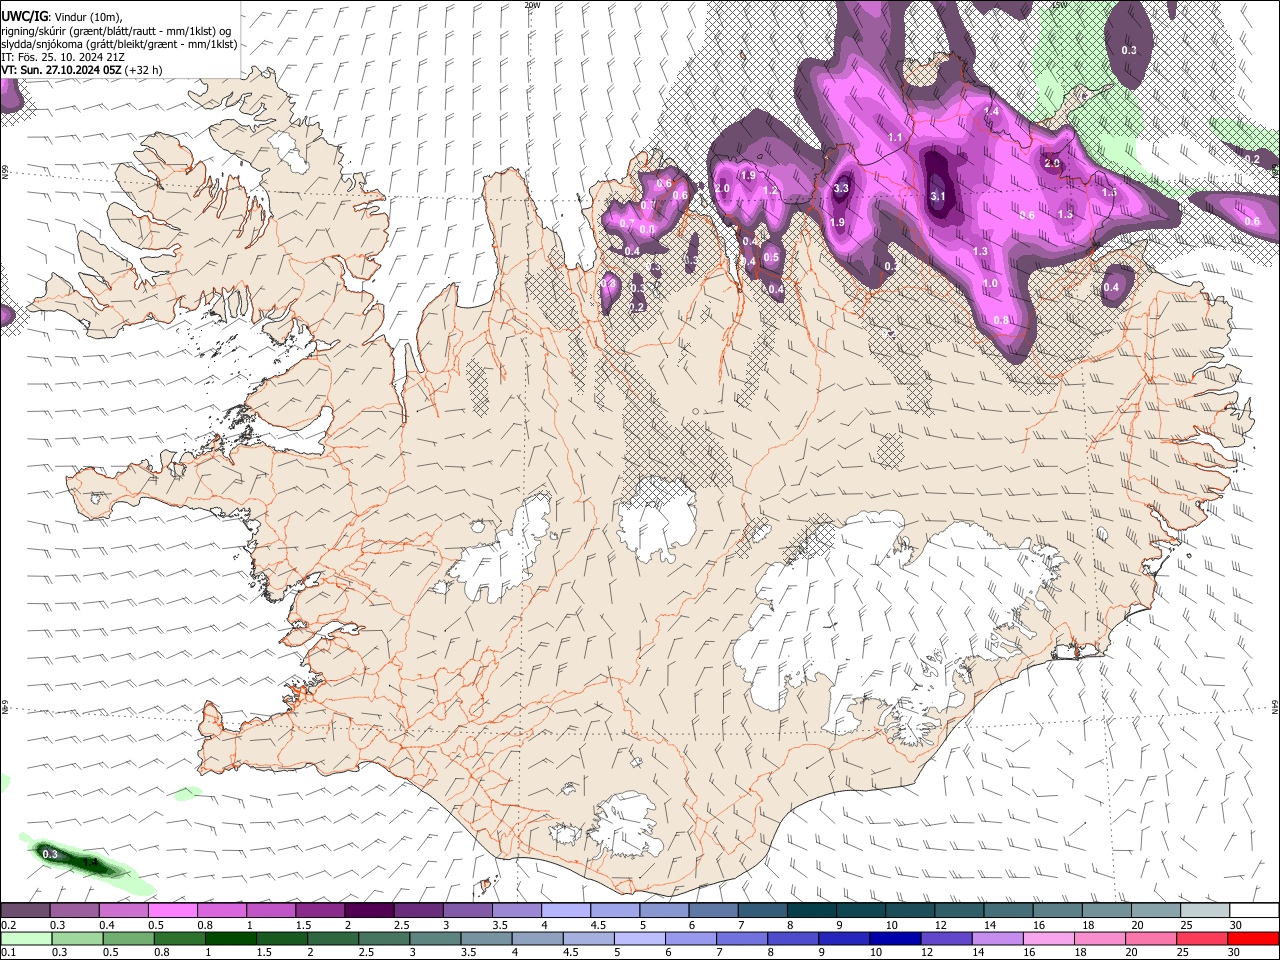This screenshot has width=1280, height=960.
Task: Click the 1.1 value inside the pink snow area
Action: [x=895, y=138]
